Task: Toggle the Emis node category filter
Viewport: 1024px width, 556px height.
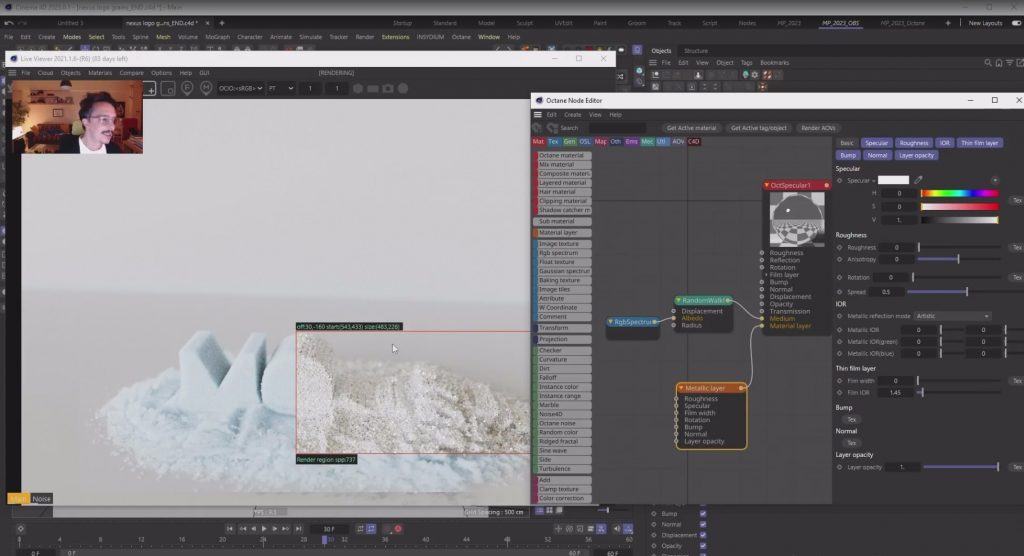Action: (631, 142)
